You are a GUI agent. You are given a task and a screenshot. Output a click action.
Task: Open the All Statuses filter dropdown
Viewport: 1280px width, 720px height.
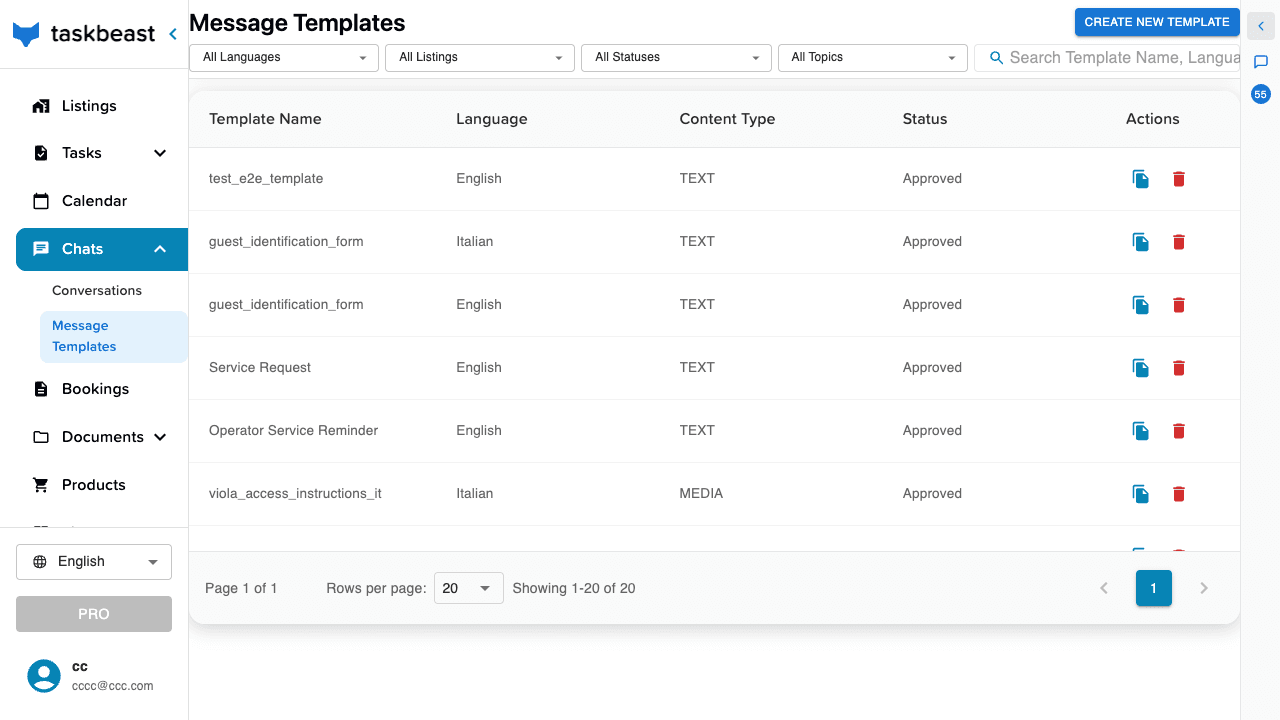coord(676,58)
